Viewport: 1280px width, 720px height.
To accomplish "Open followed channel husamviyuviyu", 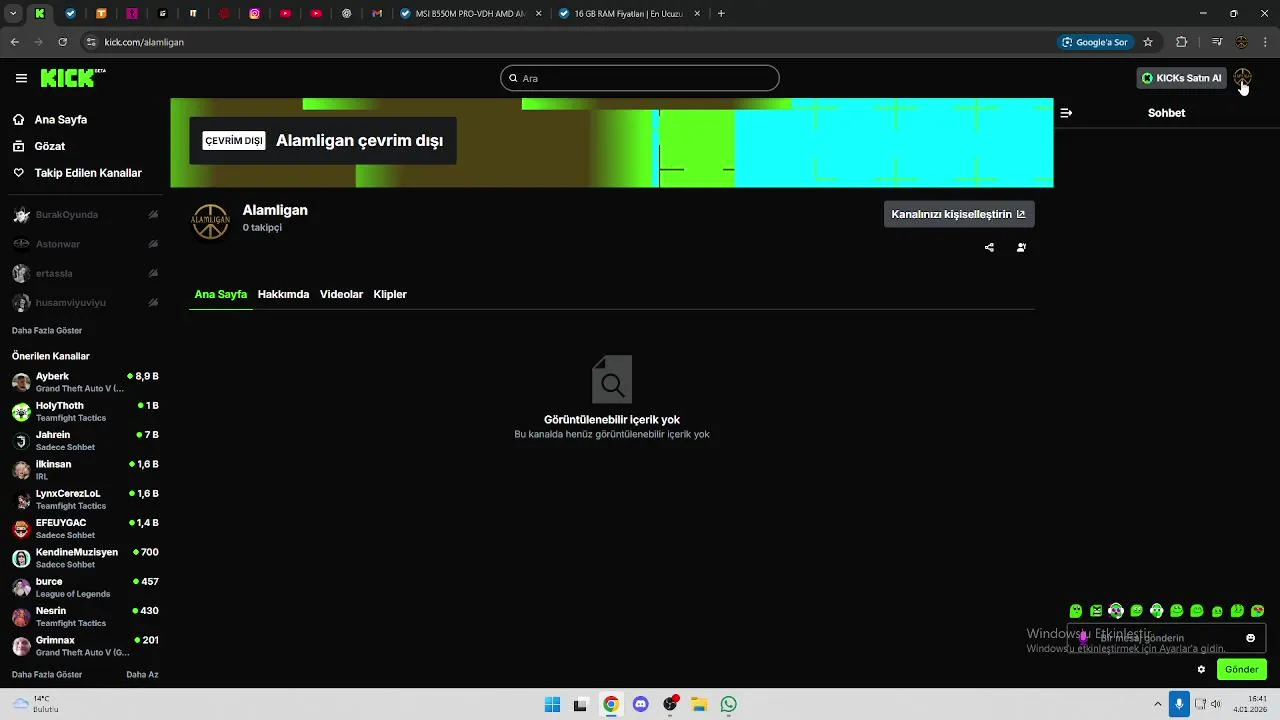I will coord(85,302).
